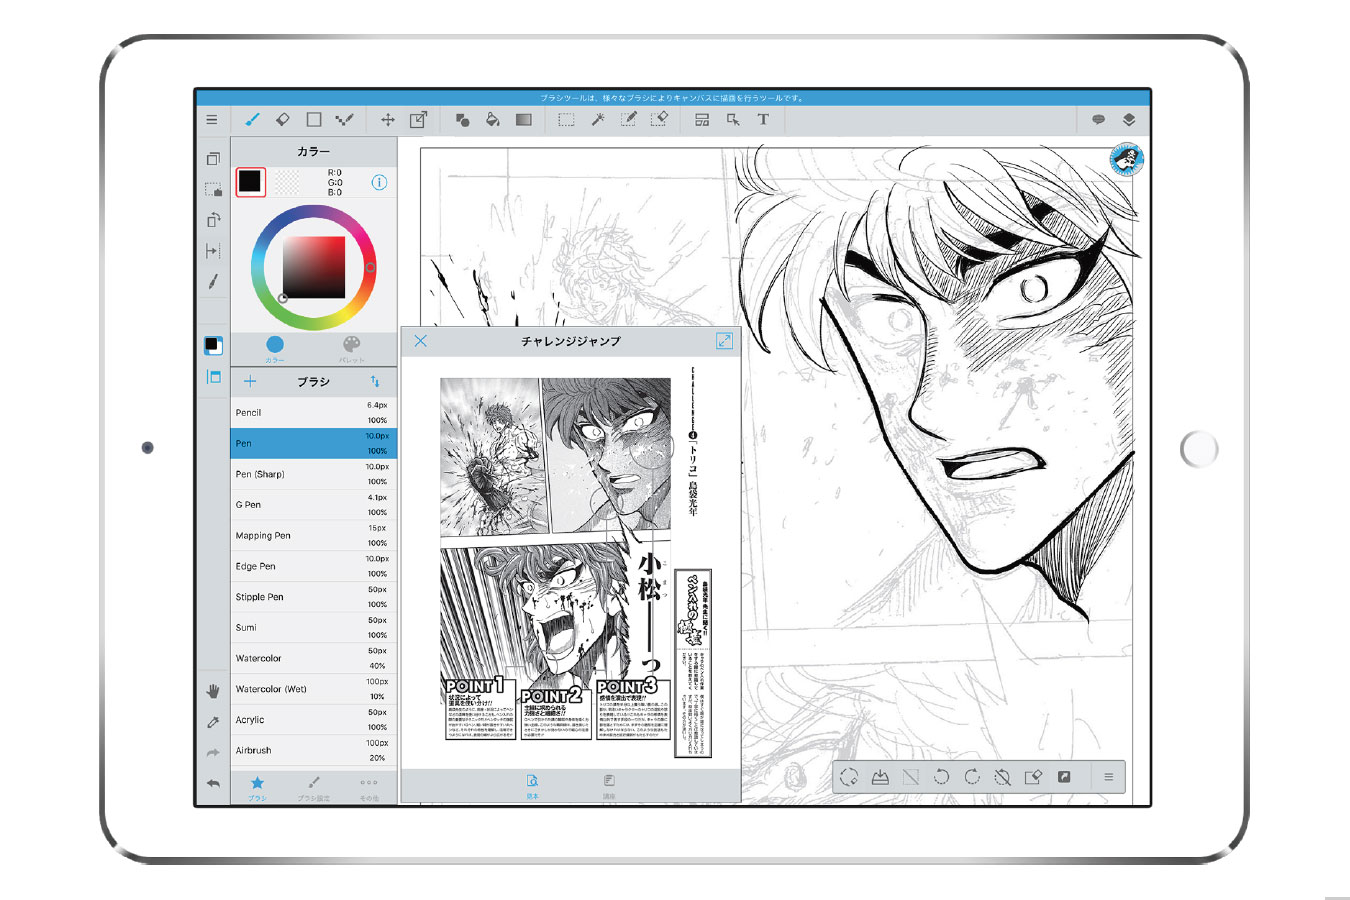The height and width of the screenshot is (900, 1350).
Task: Select the Hand pan tool
Action: pyautogui.click(x=213, y=691)
